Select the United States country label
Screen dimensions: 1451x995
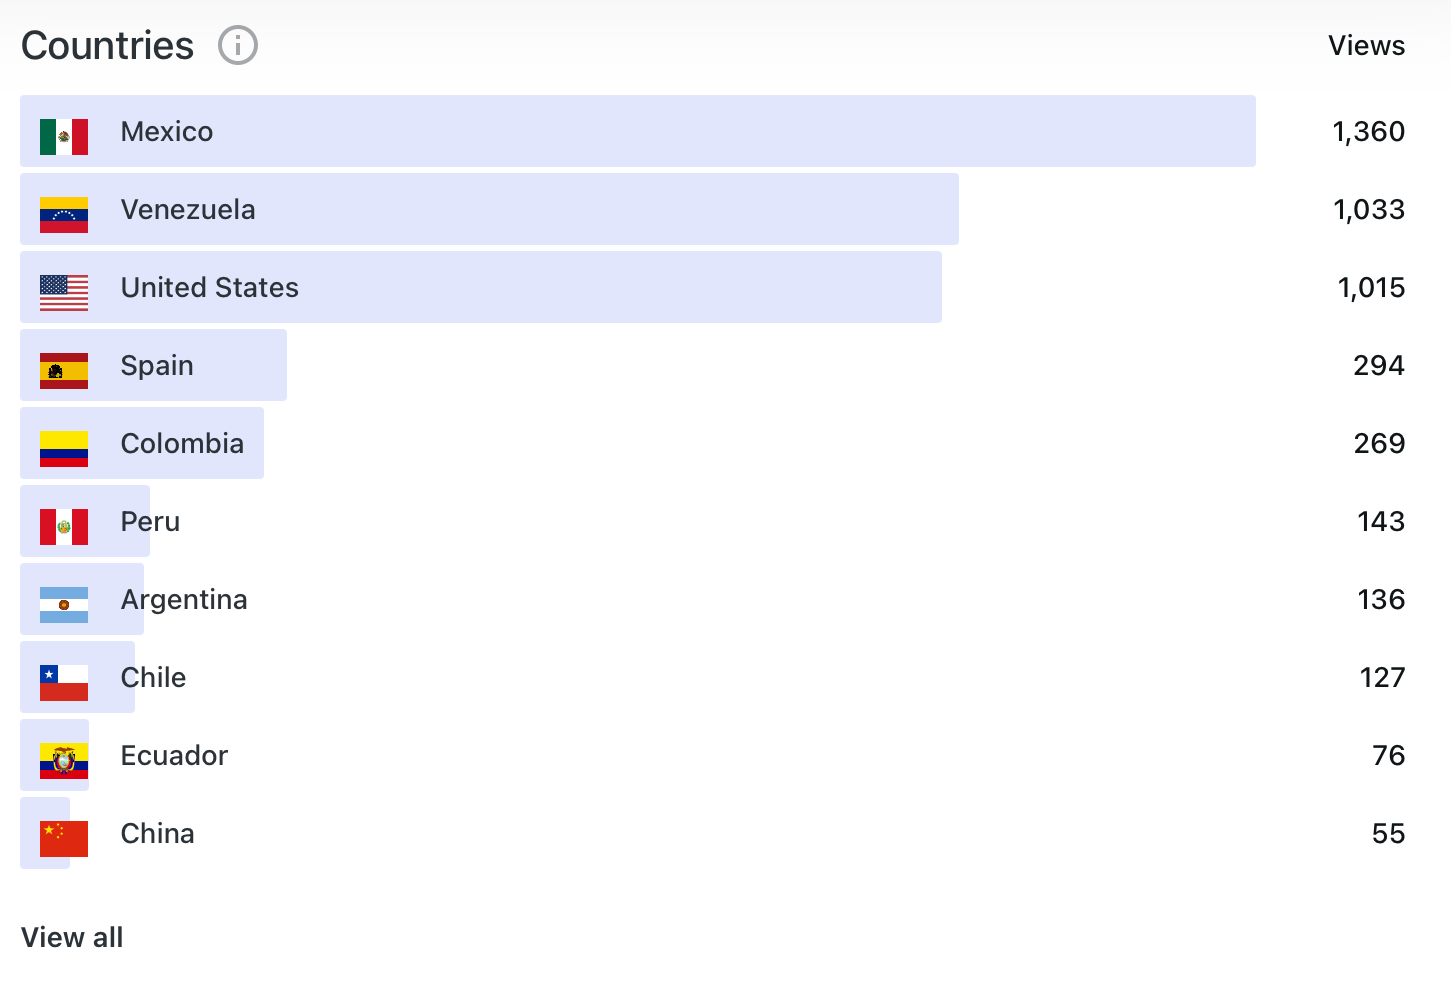pos(210,288)
